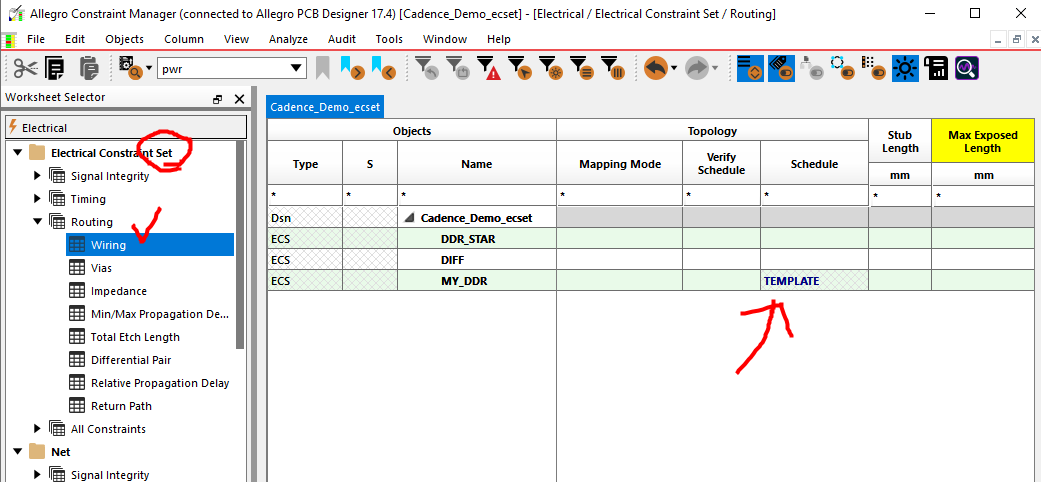The image size is (1041, 482).
Task: Open the Differential Pair worksheet
Action: pyautogui.click(x=131, y=360)
